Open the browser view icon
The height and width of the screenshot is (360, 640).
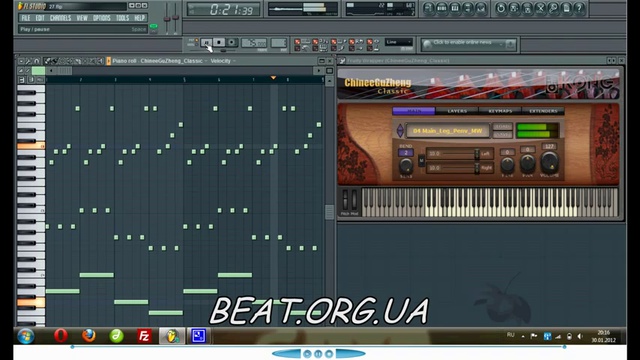tap(468, 8)
